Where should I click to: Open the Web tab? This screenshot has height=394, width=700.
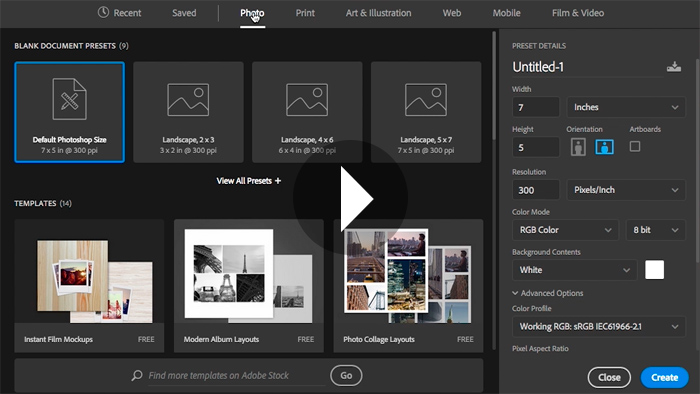point(452,13)
